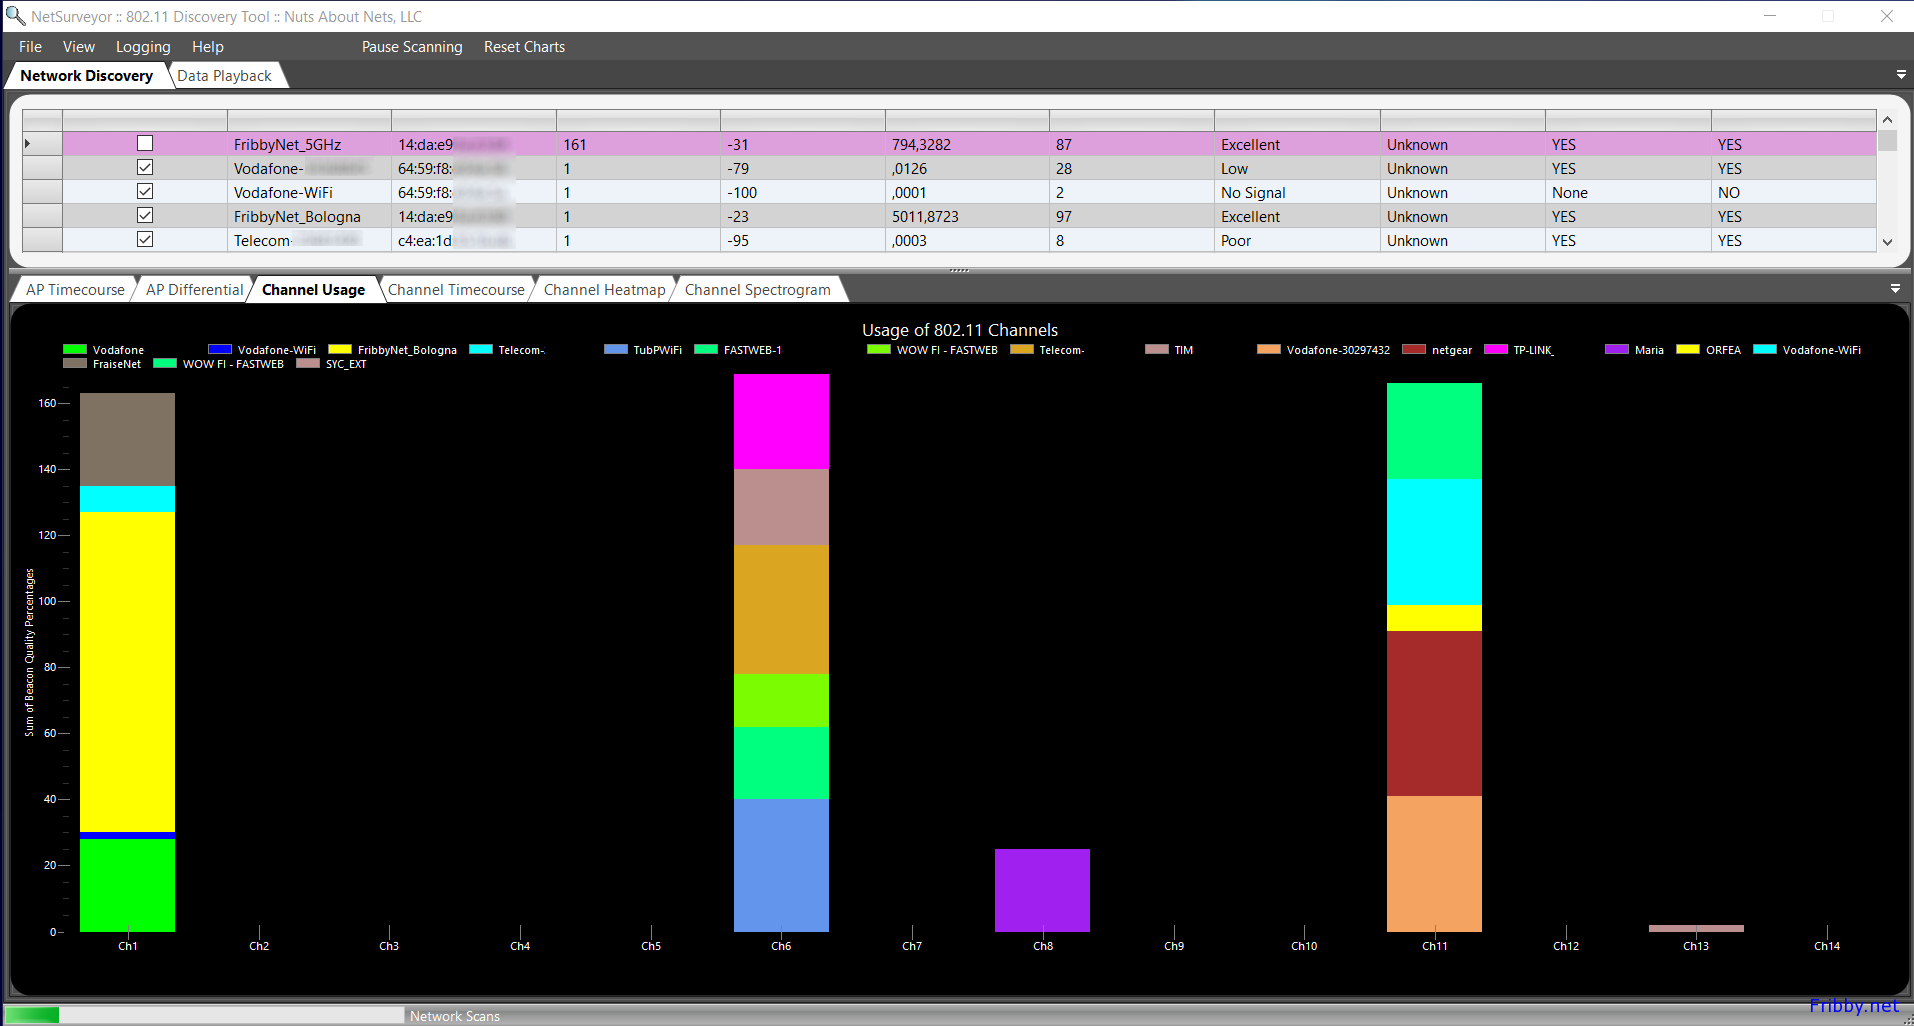Click the FraiseNet legend swatch

click(74, 364)
